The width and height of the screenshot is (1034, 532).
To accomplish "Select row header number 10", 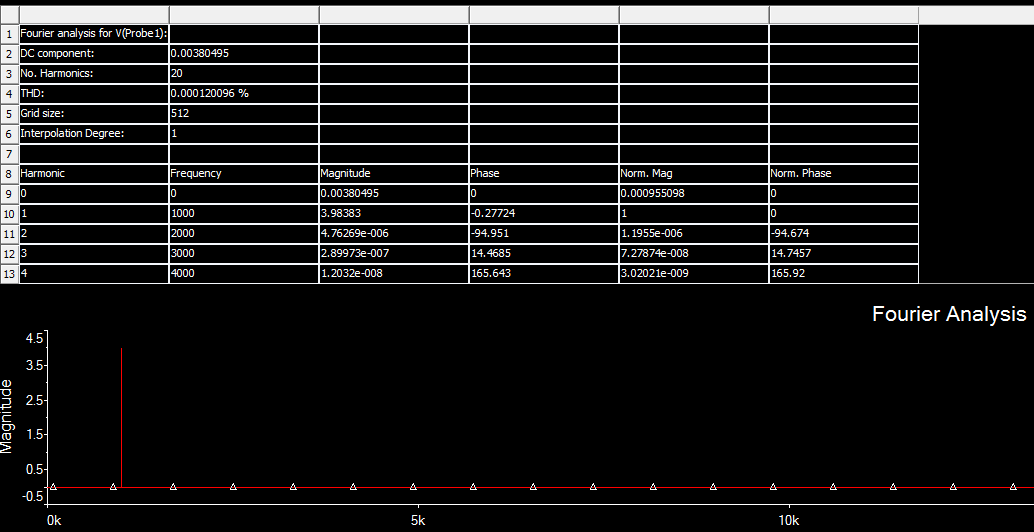I will pyautogui.click(x=9, y=214).
